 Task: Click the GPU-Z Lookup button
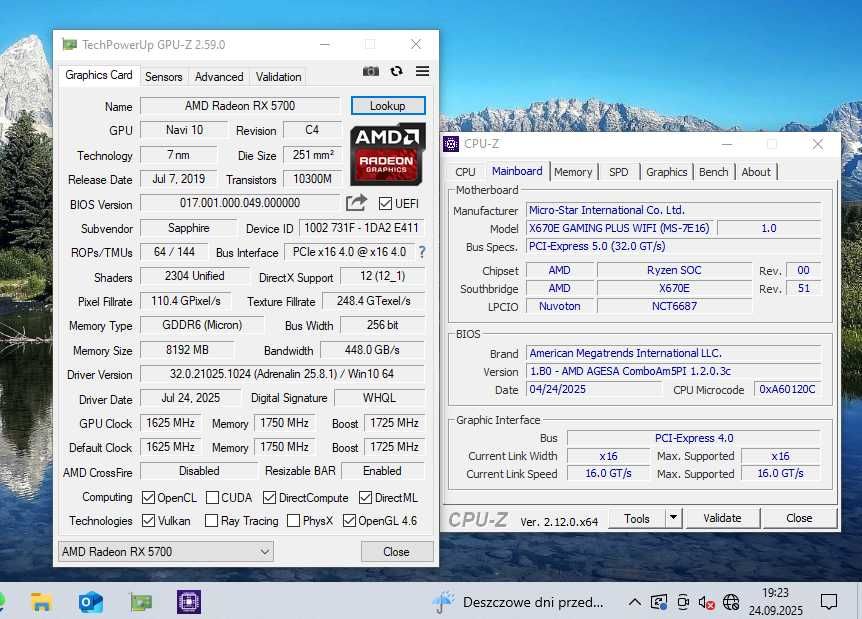[x=388, y=106]
